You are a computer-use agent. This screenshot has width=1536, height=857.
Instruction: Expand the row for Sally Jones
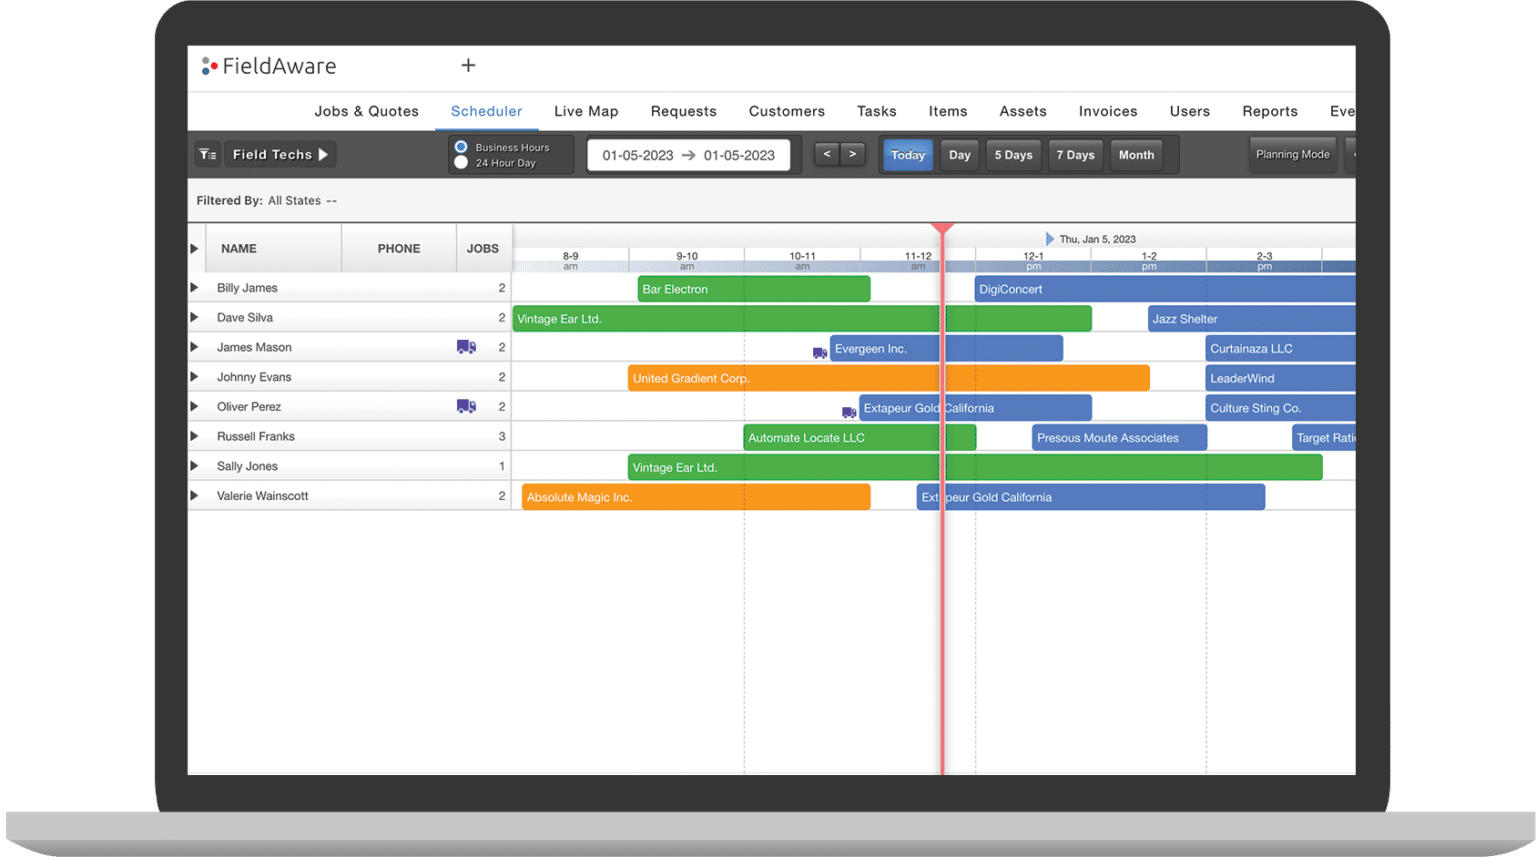tap(196, 465)
